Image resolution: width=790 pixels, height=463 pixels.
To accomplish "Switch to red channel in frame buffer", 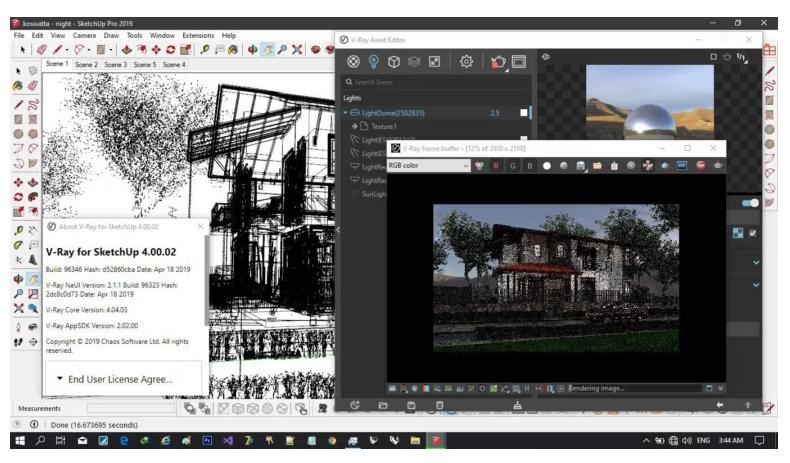I will coord(494,165).
